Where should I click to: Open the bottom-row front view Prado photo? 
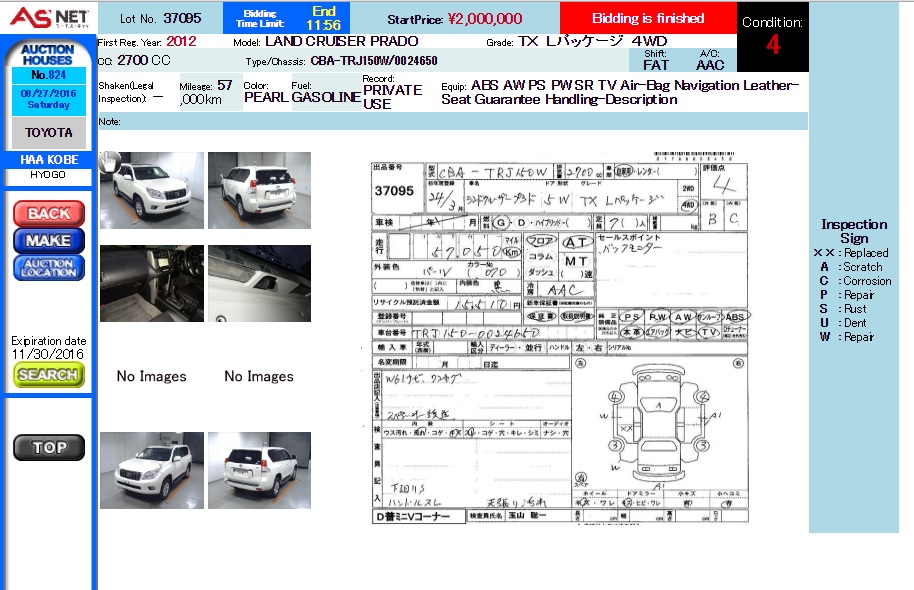(x=152, y=470)
